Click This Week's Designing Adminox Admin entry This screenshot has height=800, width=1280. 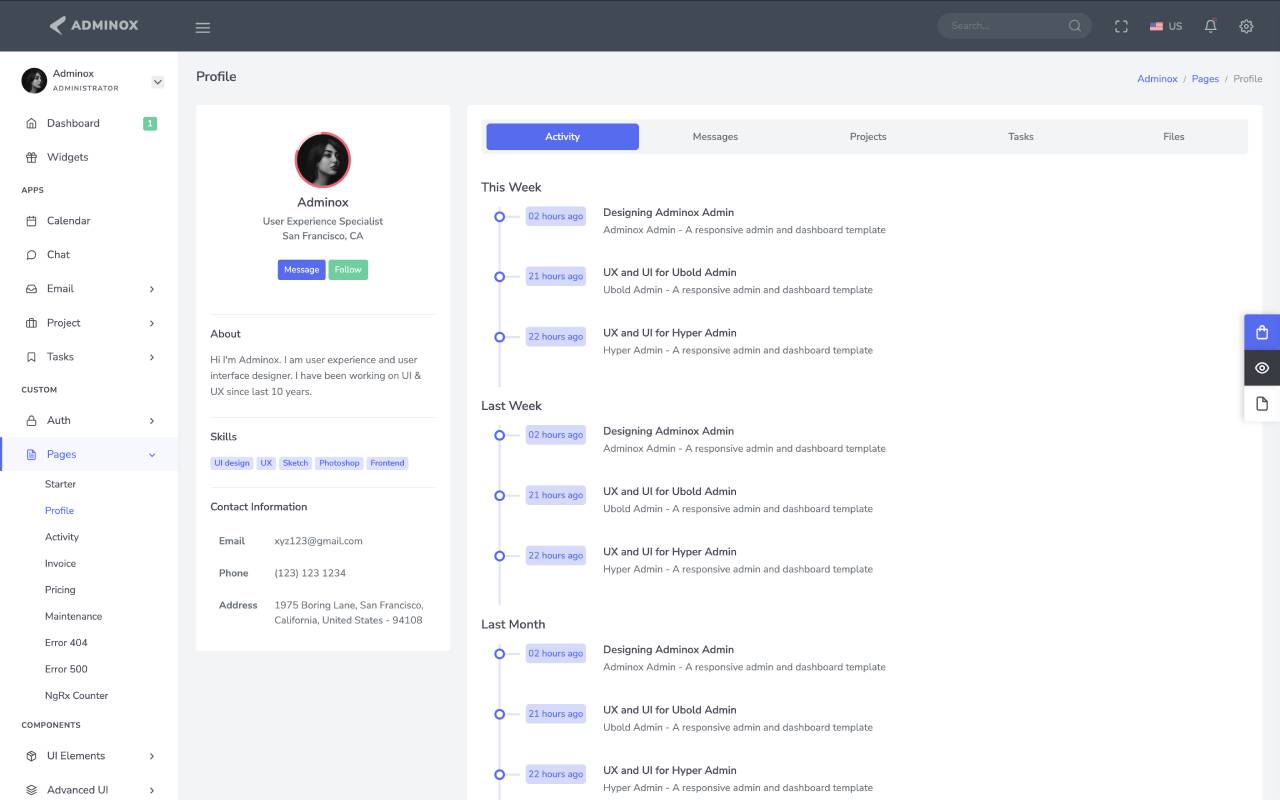(x=668, y=213)
